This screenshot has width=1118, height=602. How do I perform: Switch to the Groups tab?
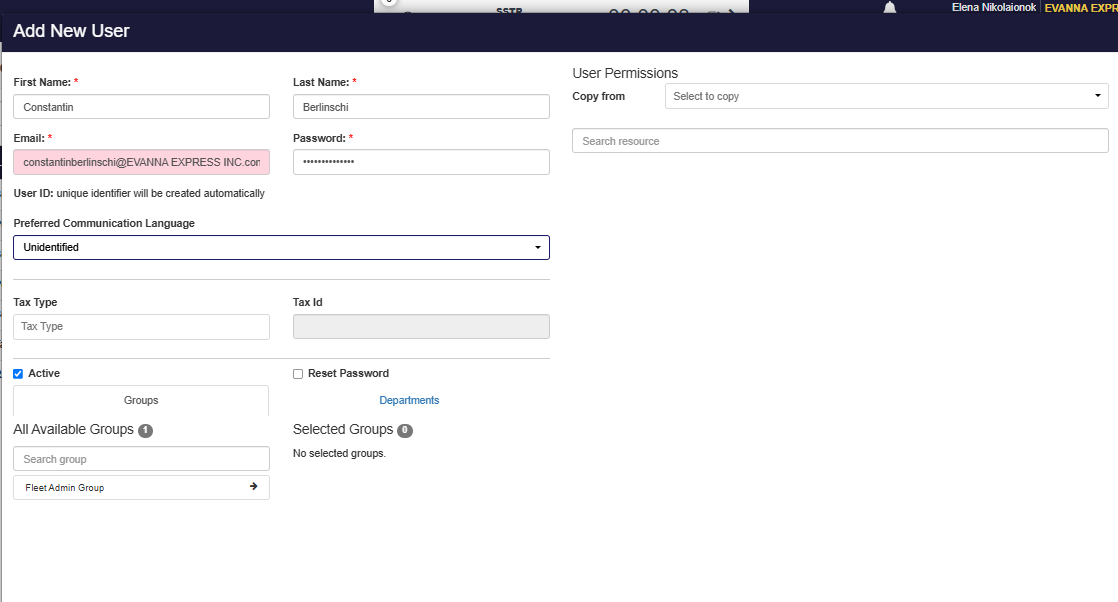(141, 400)
